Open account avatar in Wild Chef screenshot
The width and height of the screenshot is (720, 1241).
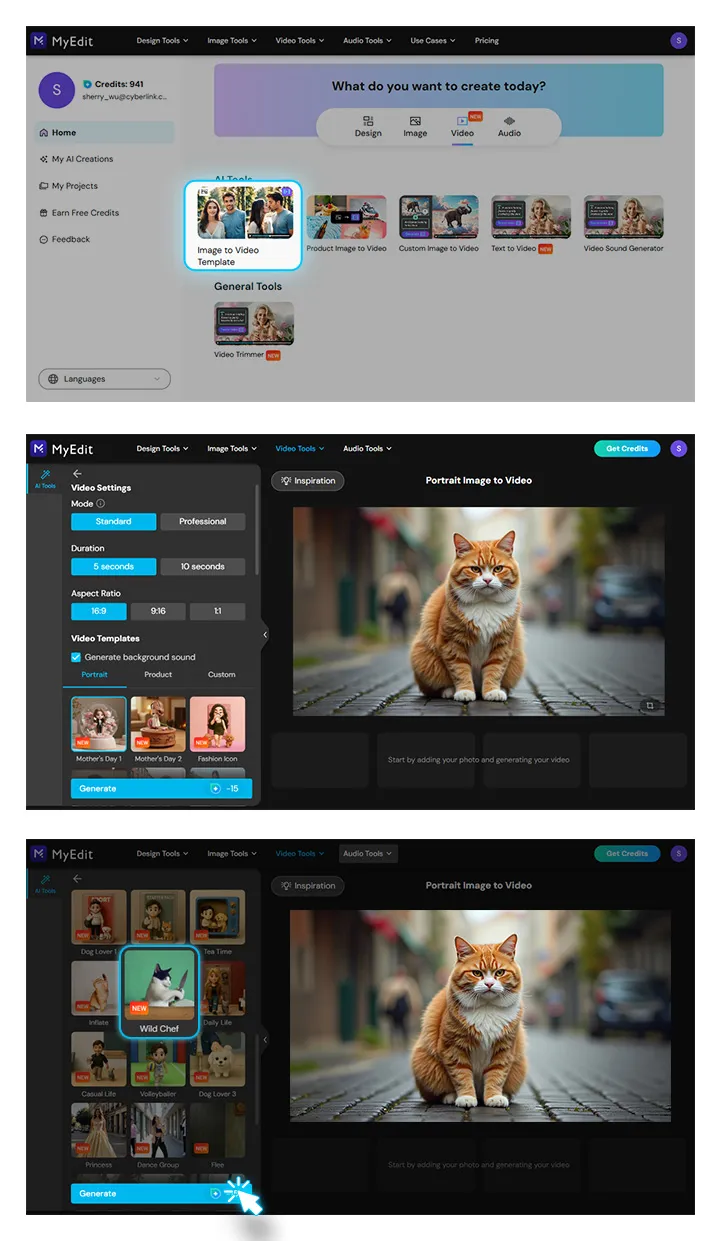pos(679,854)
